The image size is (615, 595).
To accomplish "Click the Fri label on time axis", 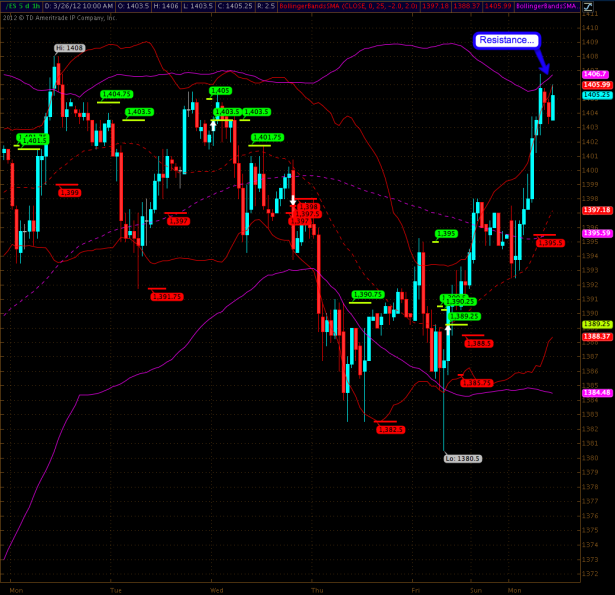I will [x=416, y=590].
